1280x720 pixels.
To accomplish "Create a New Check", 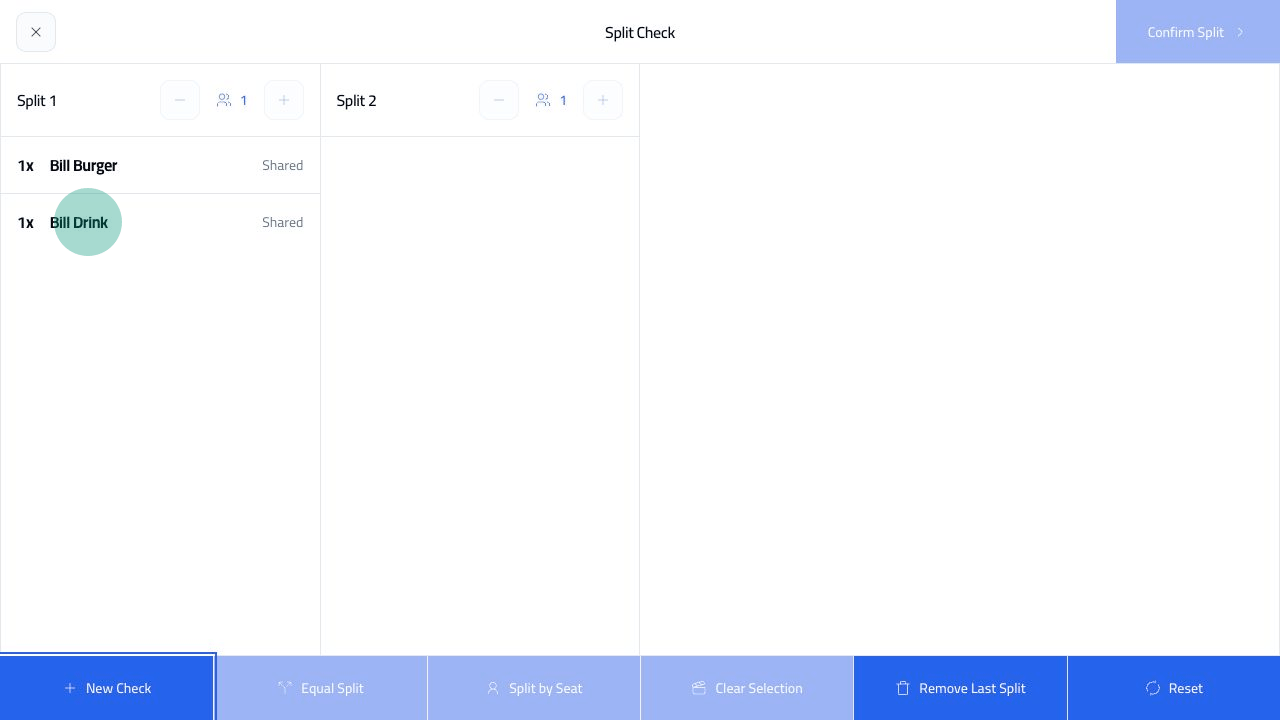I will (107, 688).
